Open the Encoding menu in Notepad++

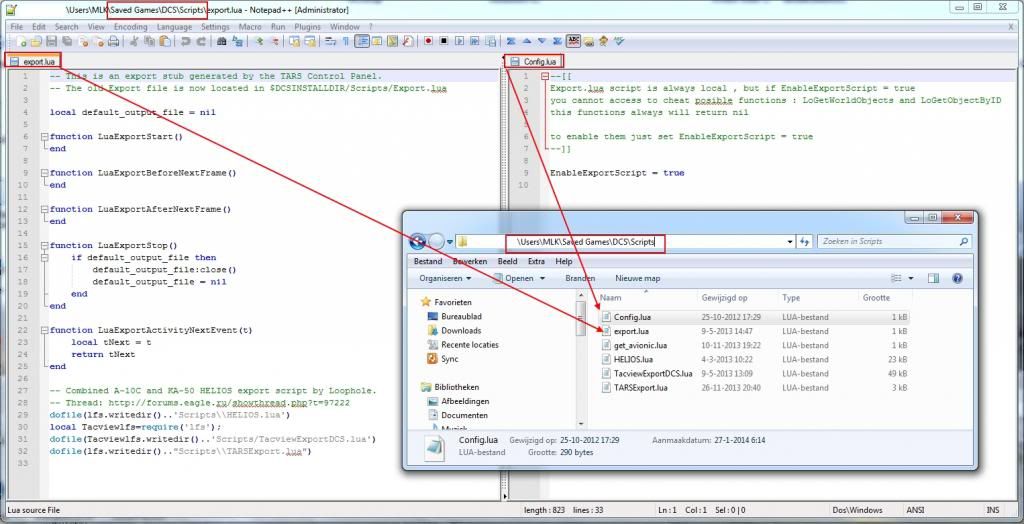(x=131, y=27)
